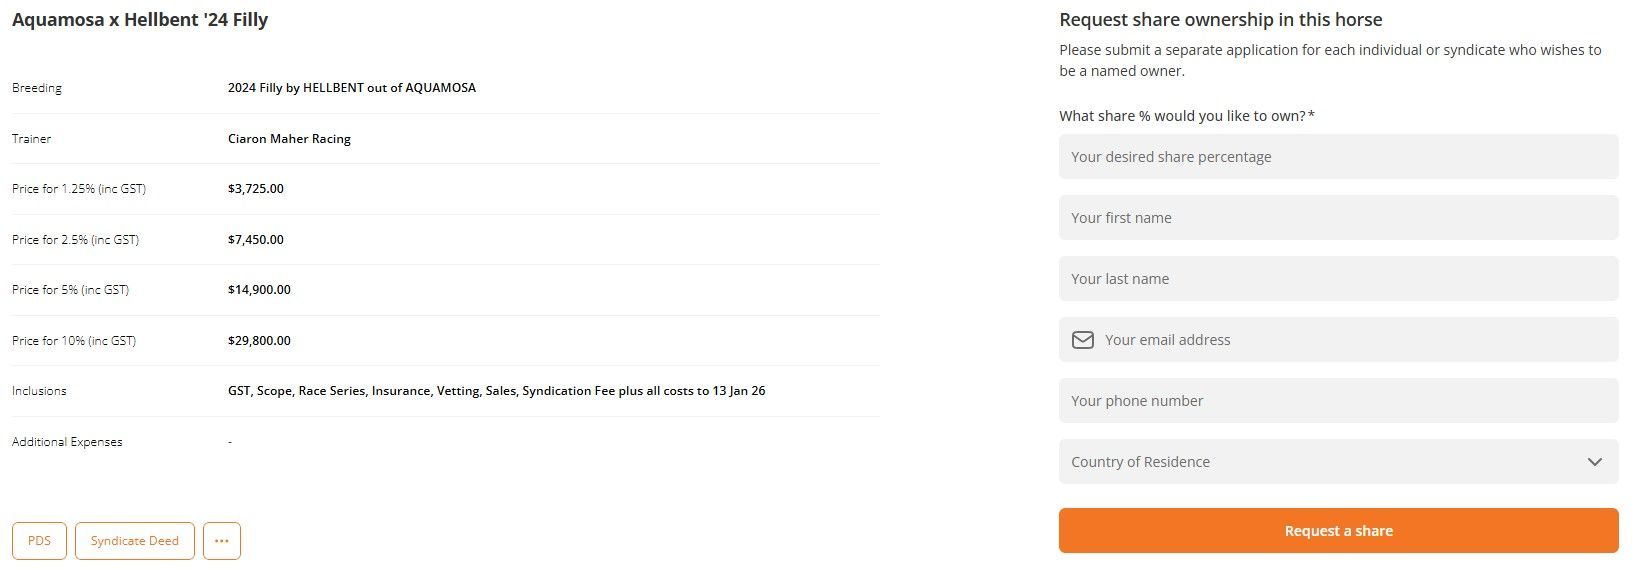
Task: Click the $14,900.00 price value
Action: point(259,290)
